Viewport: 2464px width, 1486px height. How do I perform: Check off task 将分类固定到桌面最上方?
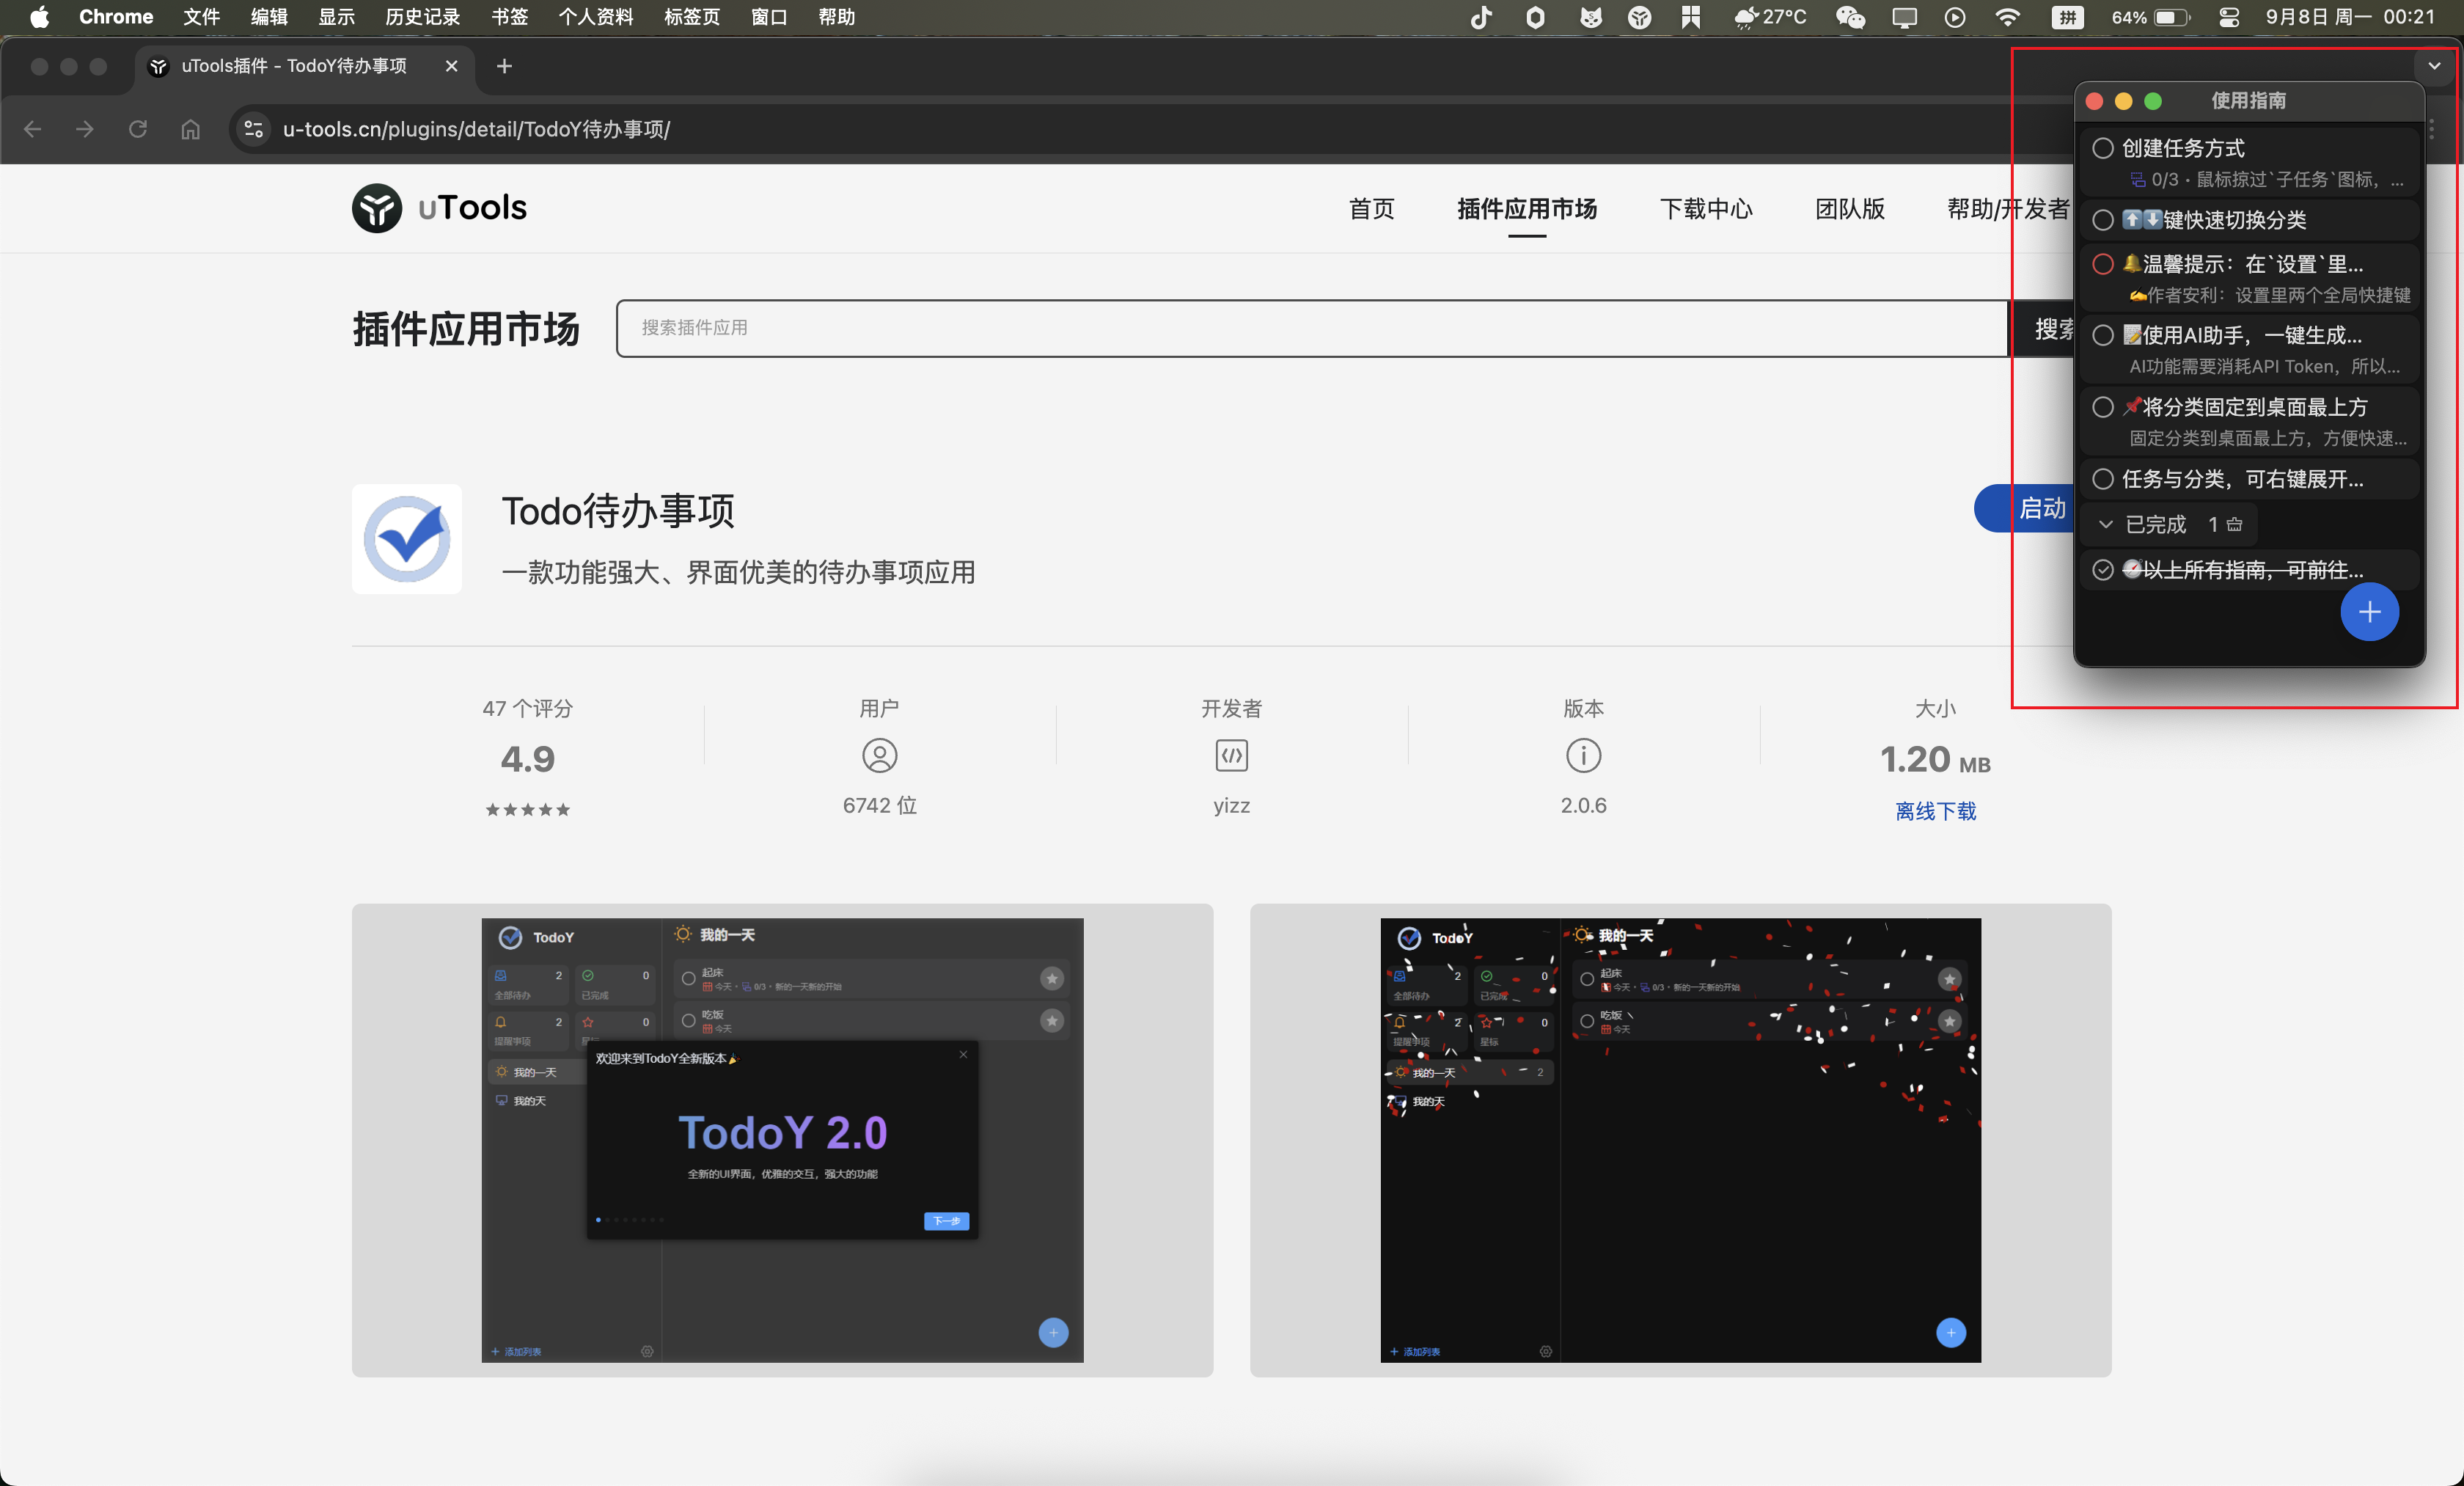2103,407
